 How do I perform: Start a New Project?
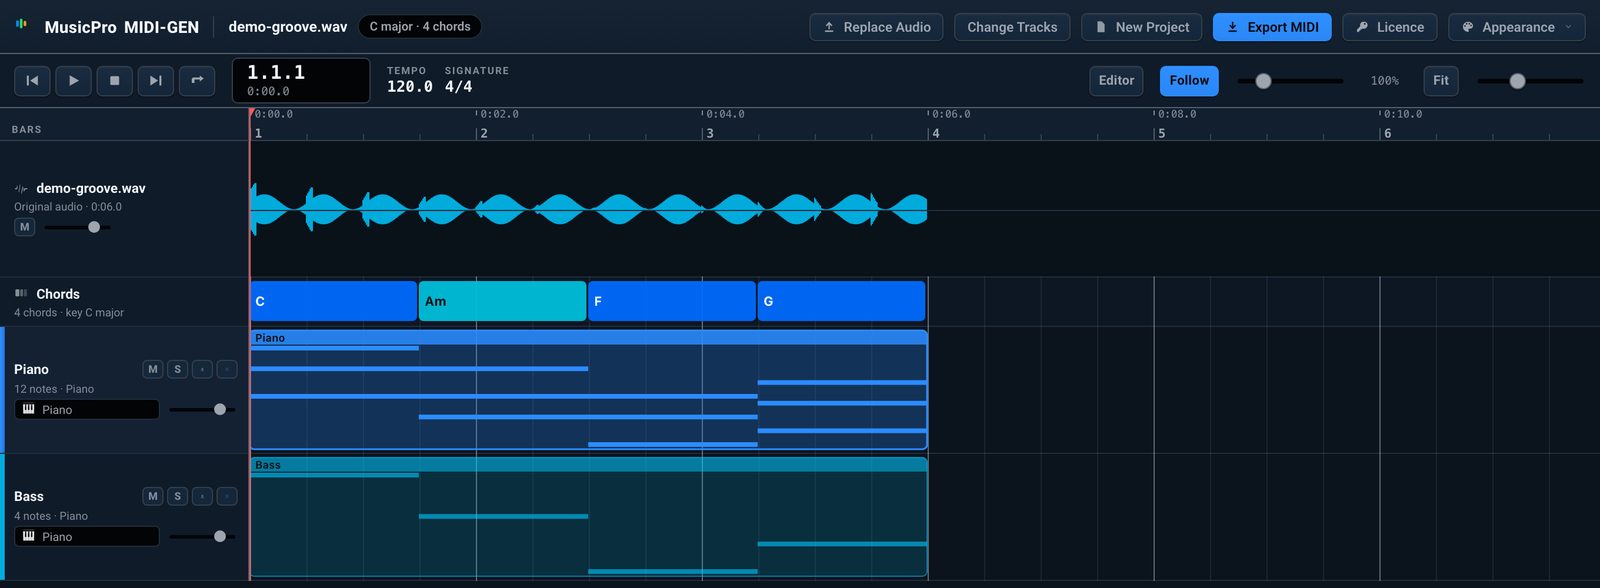[x=1142, y=27]
